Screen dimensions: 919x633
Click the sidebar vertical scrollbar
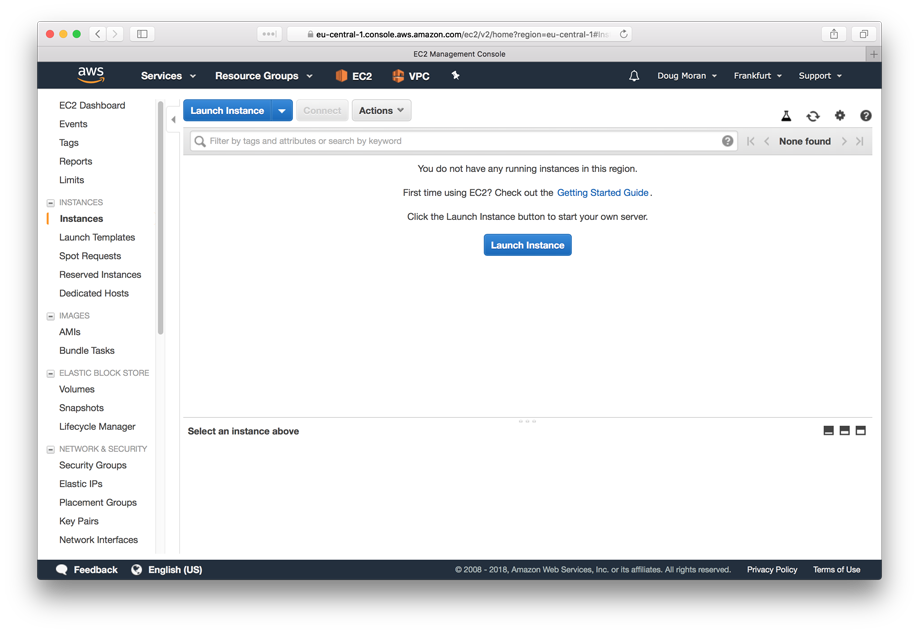[x=160, y=217]
